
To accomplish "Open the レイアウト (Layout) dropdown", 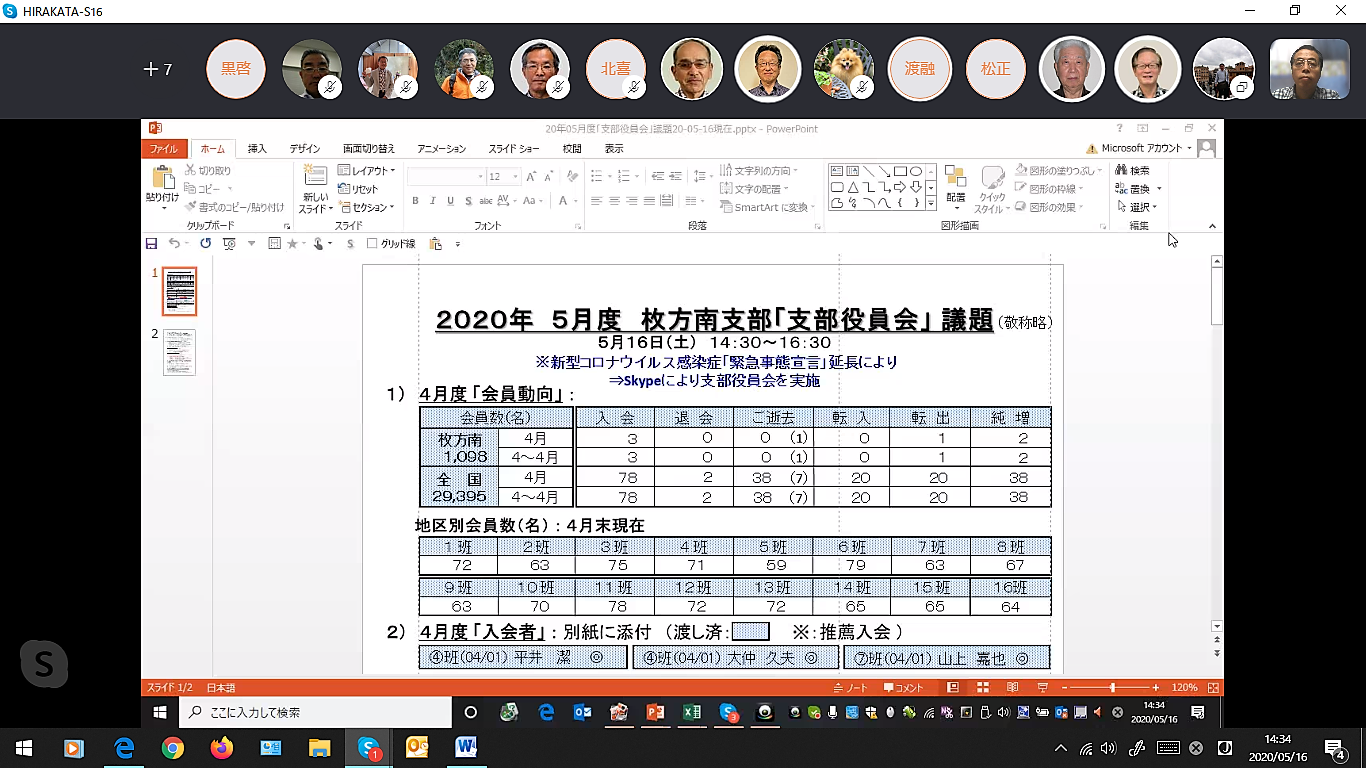I will coord(366,171).
